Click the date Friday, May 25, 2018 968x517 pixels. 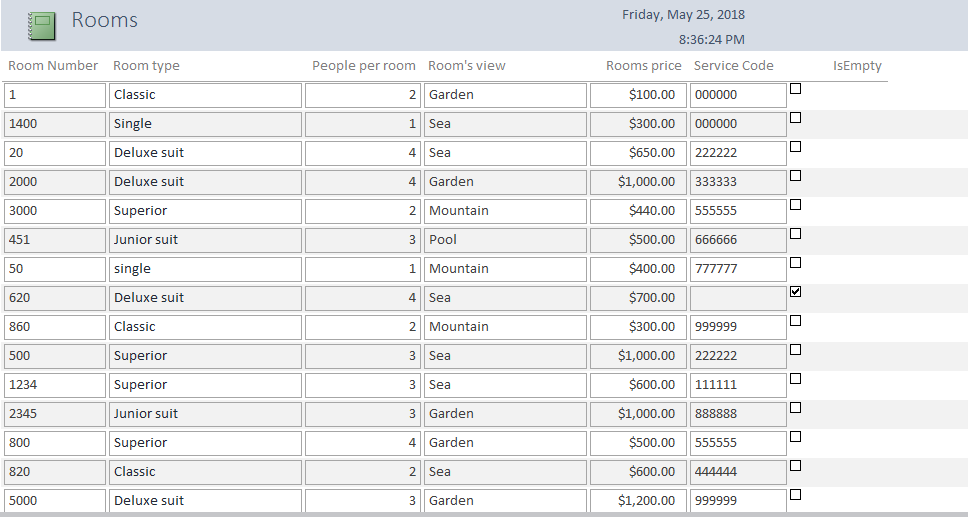click(x=683, y=15)
